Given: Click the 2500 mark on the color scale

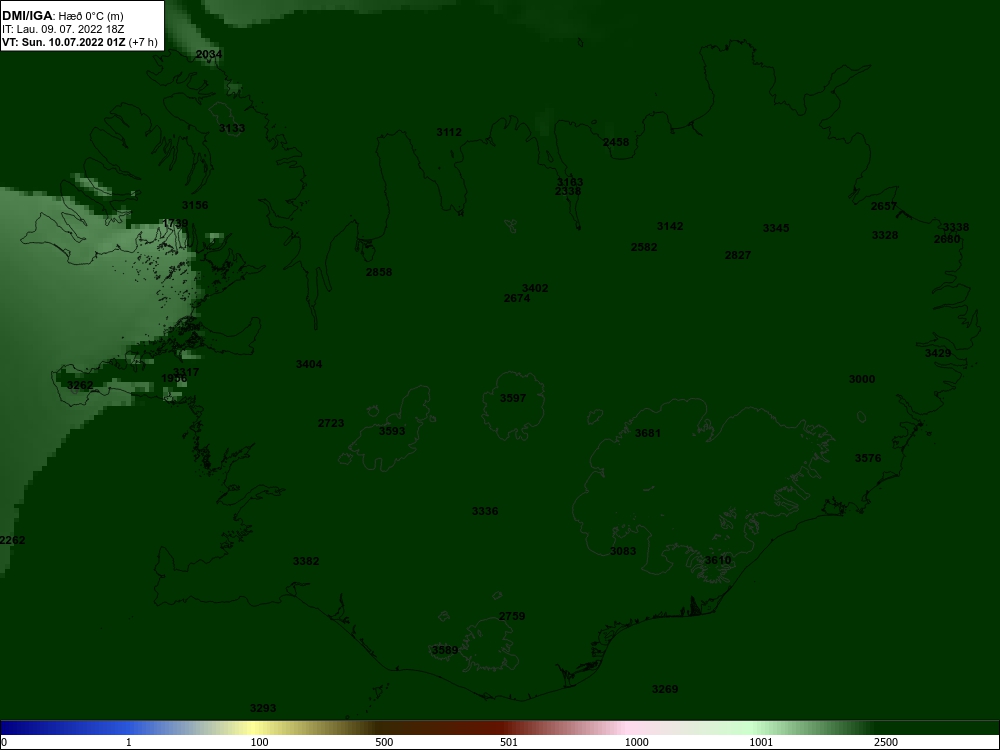Looking at the screenshot, I should click(x=886, y=742).
